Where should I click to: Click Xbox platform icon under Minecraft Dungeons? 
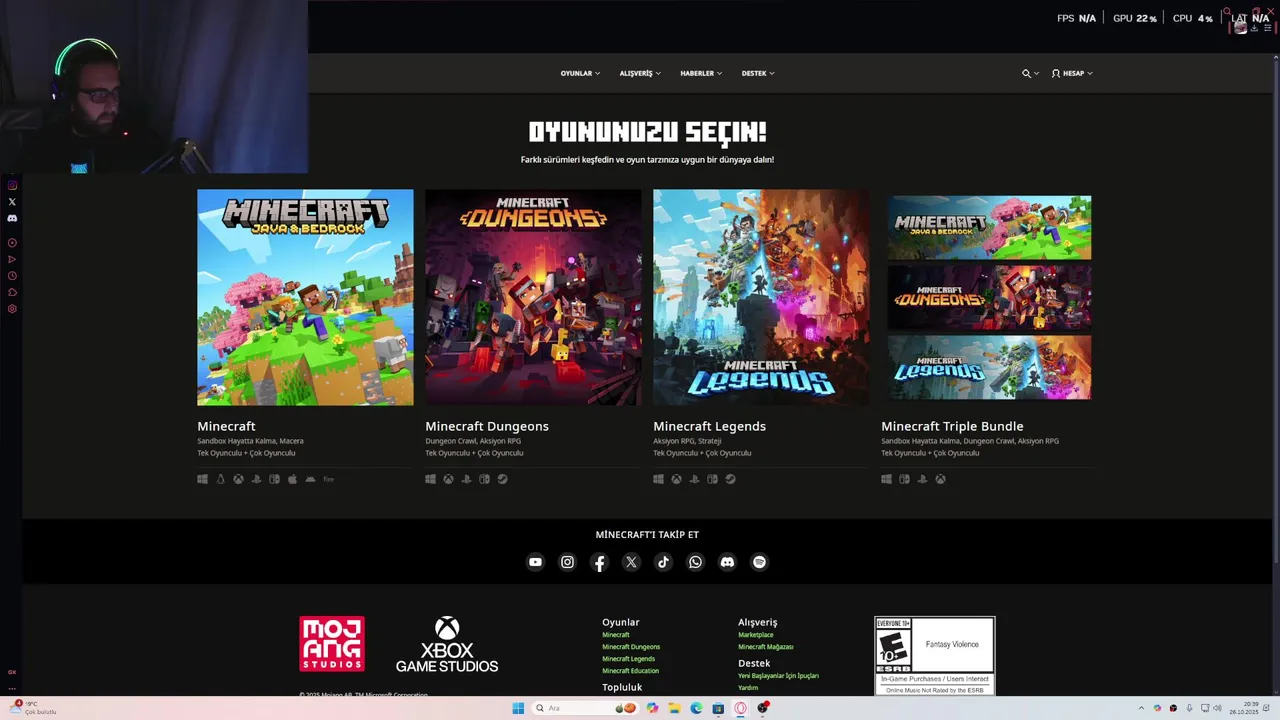[x=448, y=479]
